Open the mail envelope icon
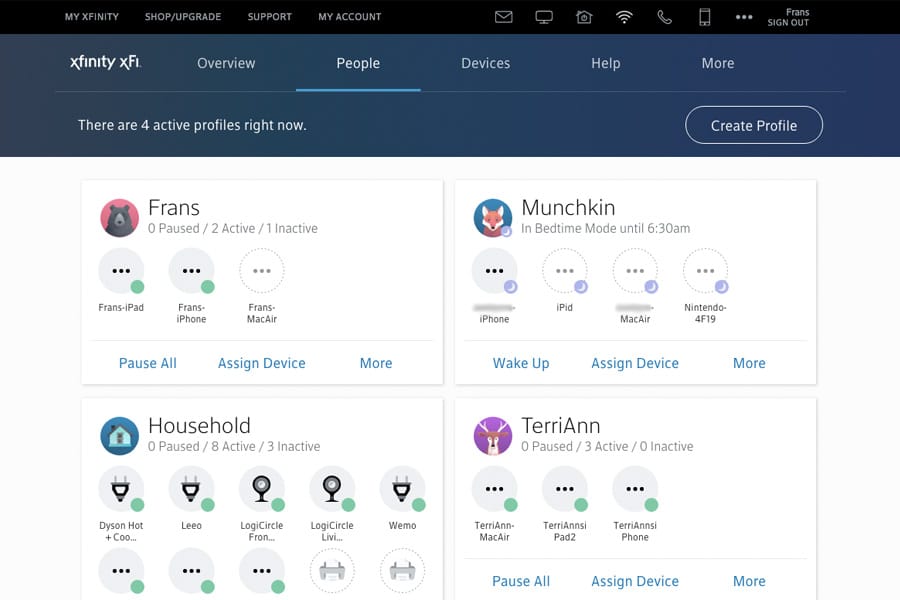The image size is (900, 600). coord(503,17)
